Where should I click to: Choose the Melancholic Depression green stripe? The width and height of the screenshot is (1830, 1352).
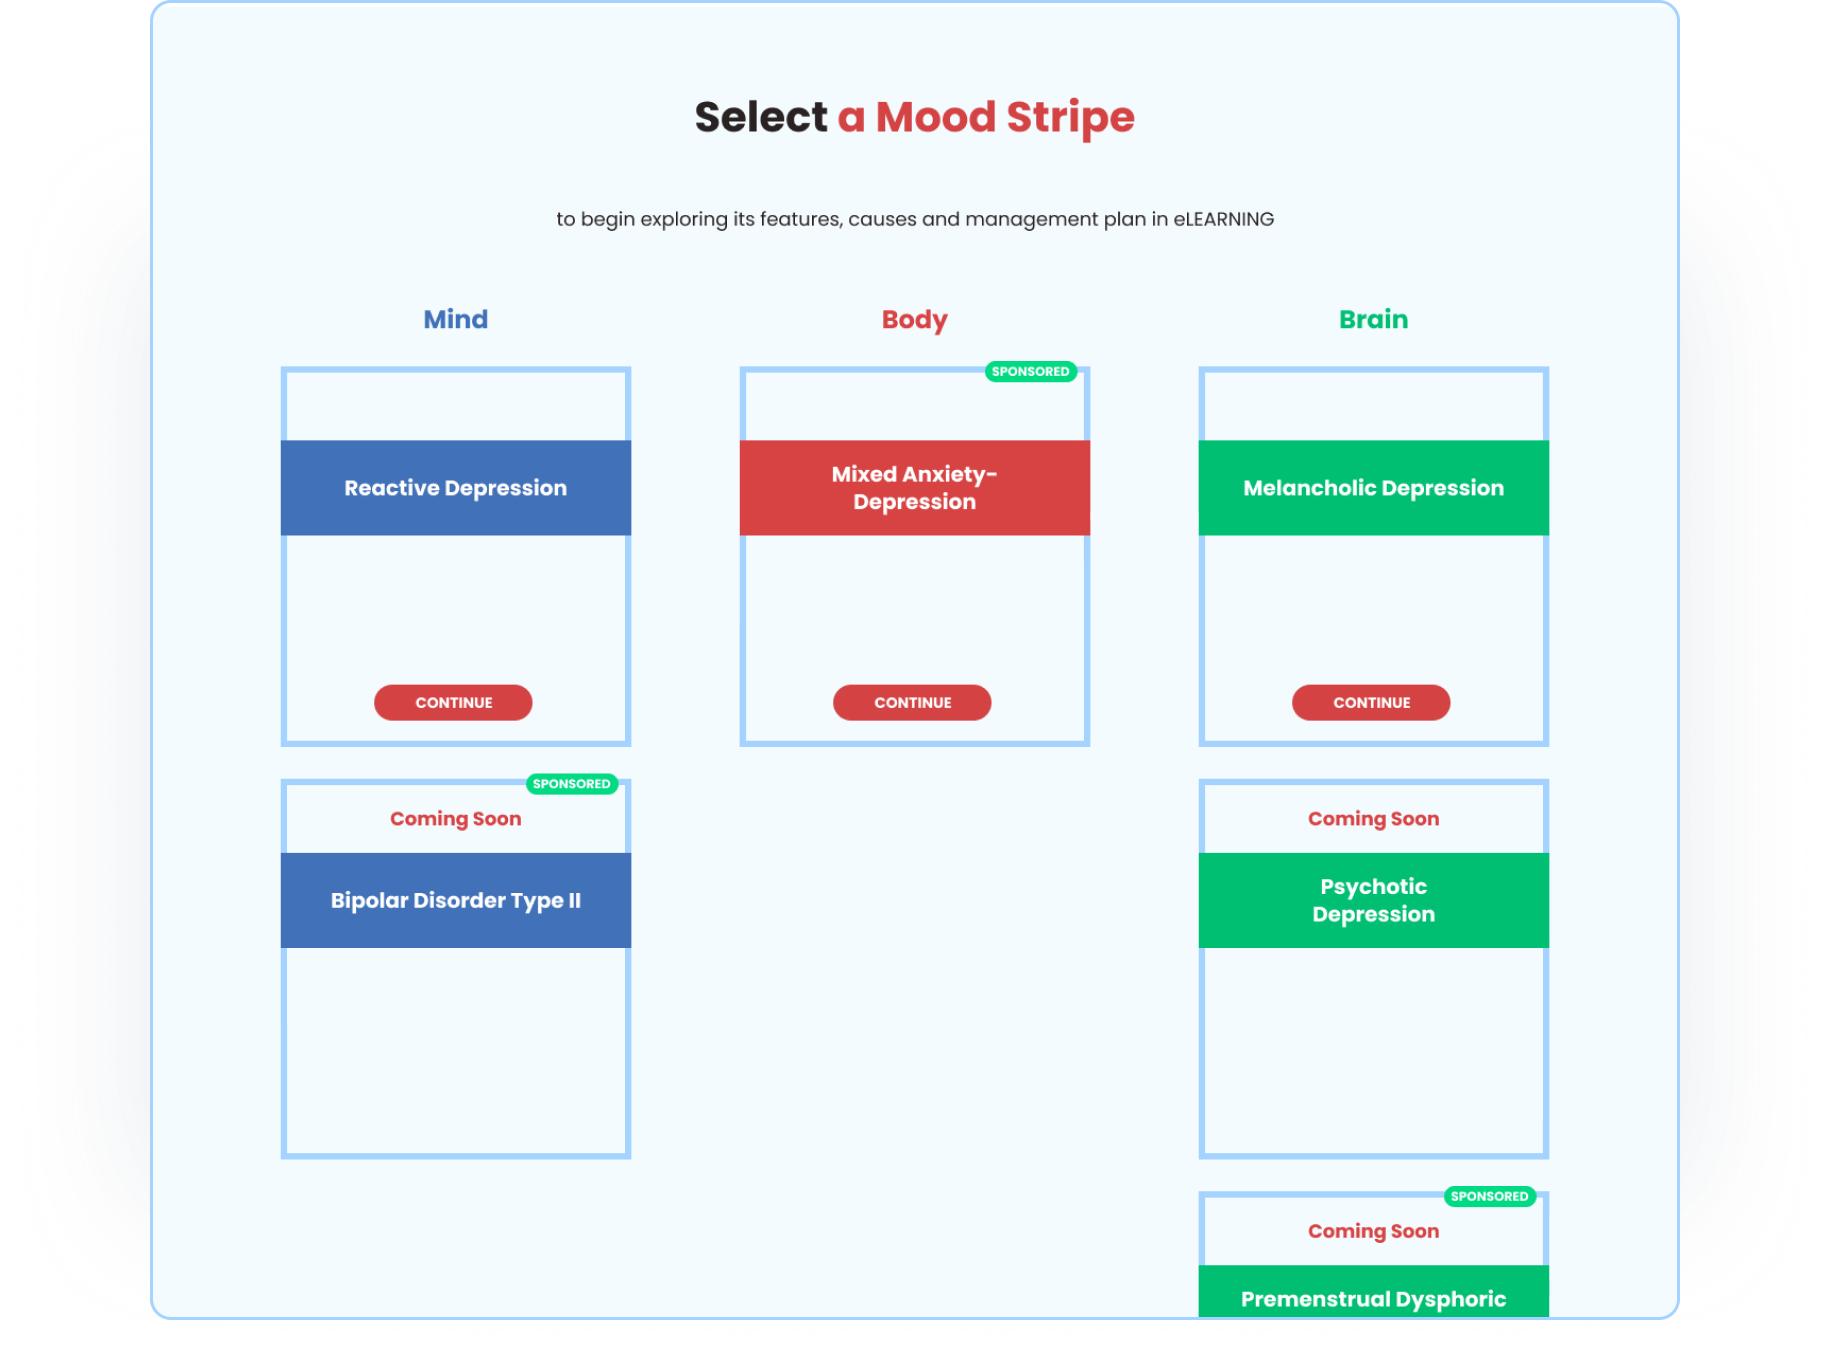coord(1373,488)
